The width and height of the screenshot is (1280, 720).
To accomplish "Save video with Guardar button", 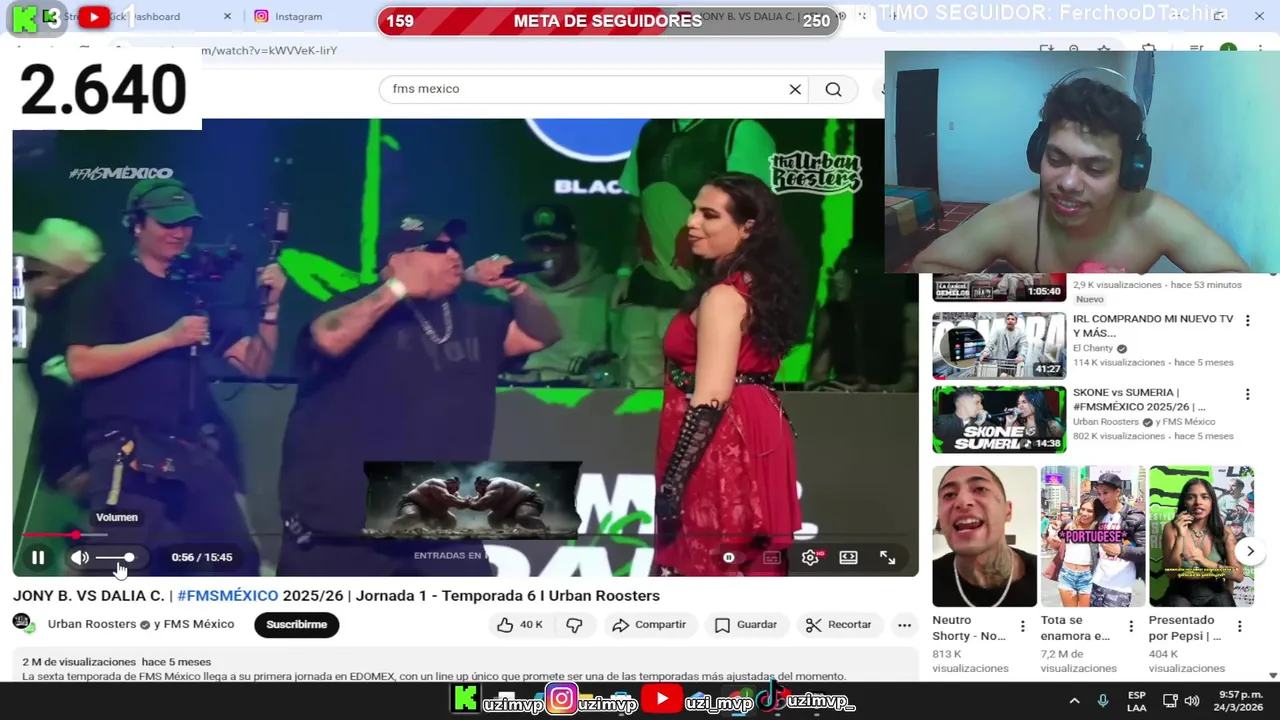I will (746, 625).
